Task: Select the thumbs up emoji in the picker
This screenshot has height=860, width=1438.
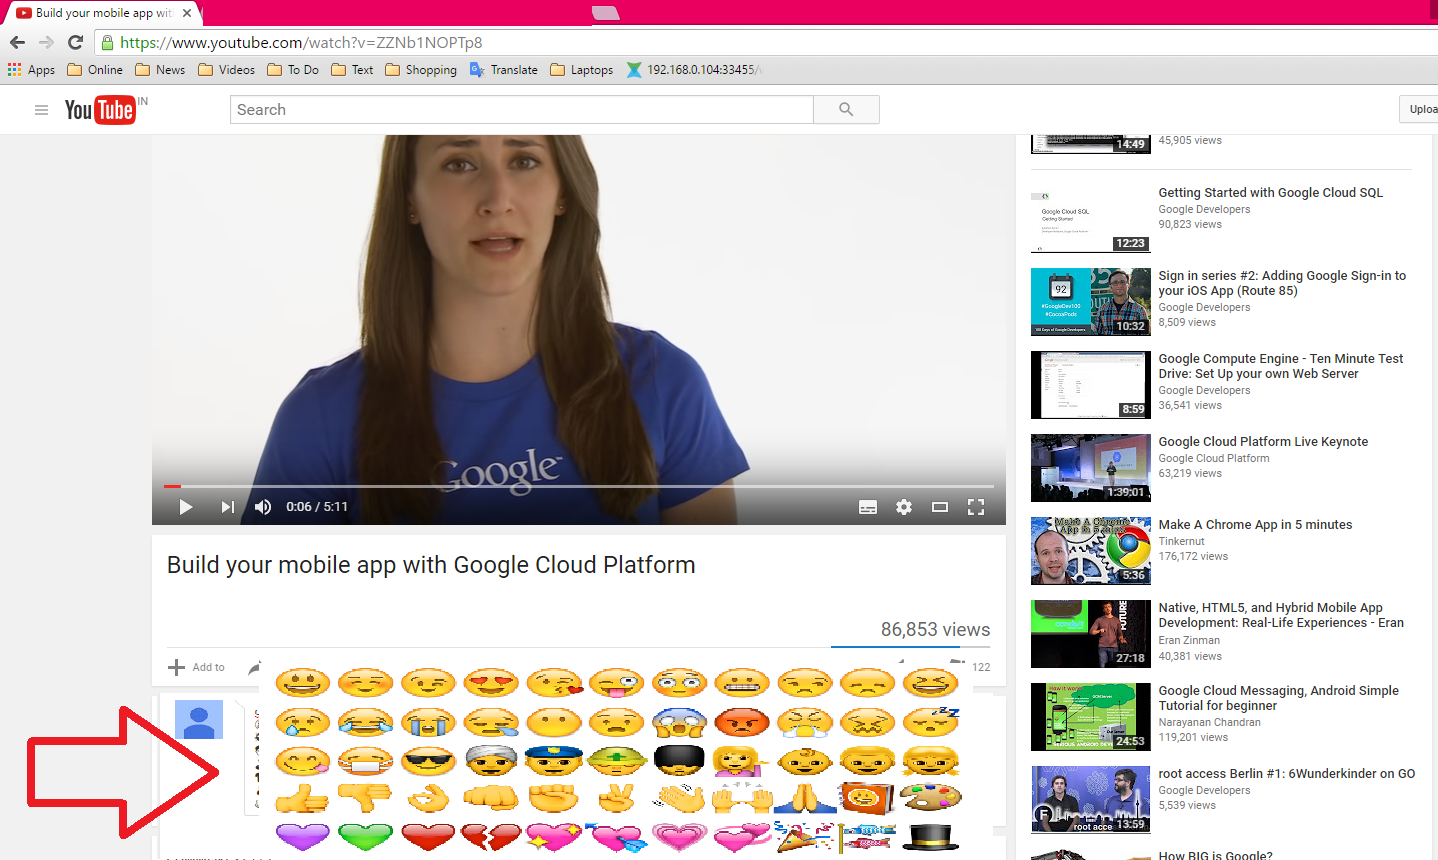Action: (302, 798)
